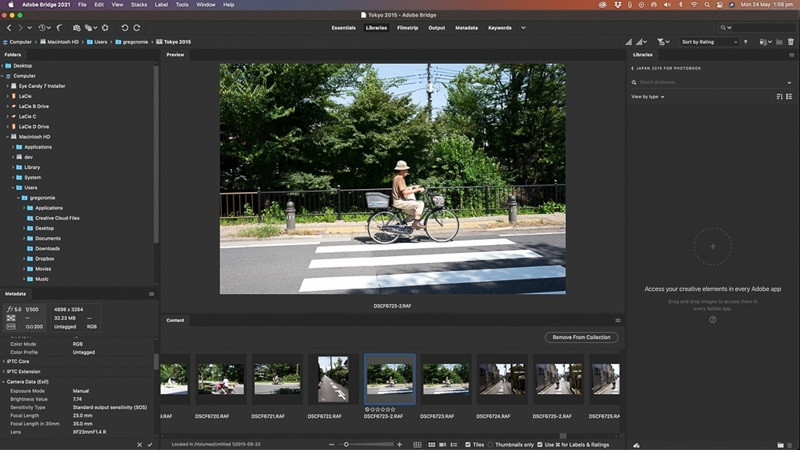The width and height of the screenshot is (800, 450).
Task: Open the Stacks menu
Action: coord(139,5)
